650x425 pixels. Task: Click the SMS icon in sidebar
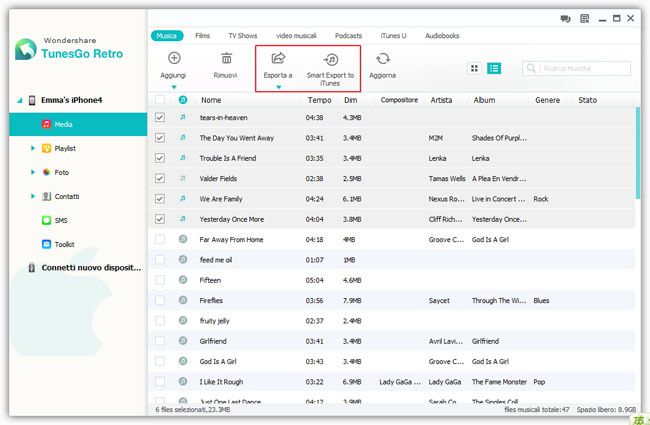[46, 220]
